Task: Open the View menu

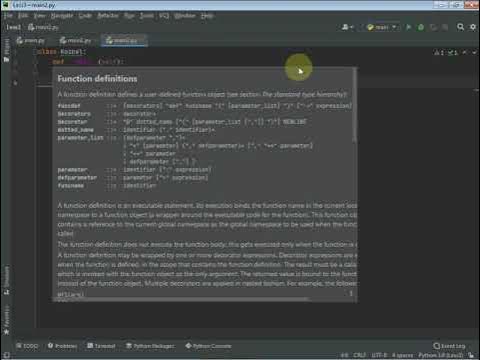Action: pyautogui.click(x=39, y=16)
